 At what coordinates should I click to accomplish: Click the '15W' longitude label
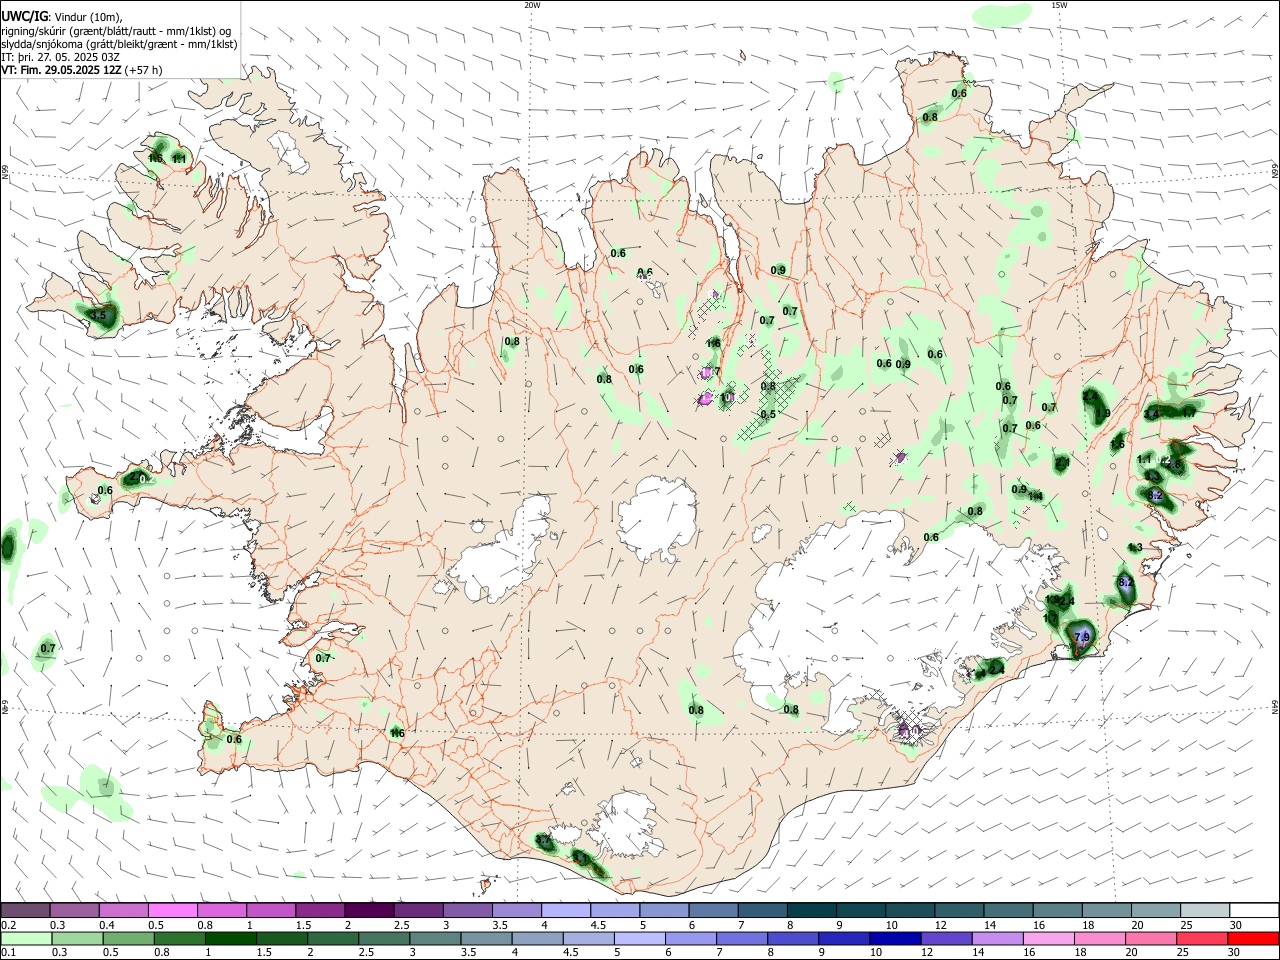[x=1059, y=5]
